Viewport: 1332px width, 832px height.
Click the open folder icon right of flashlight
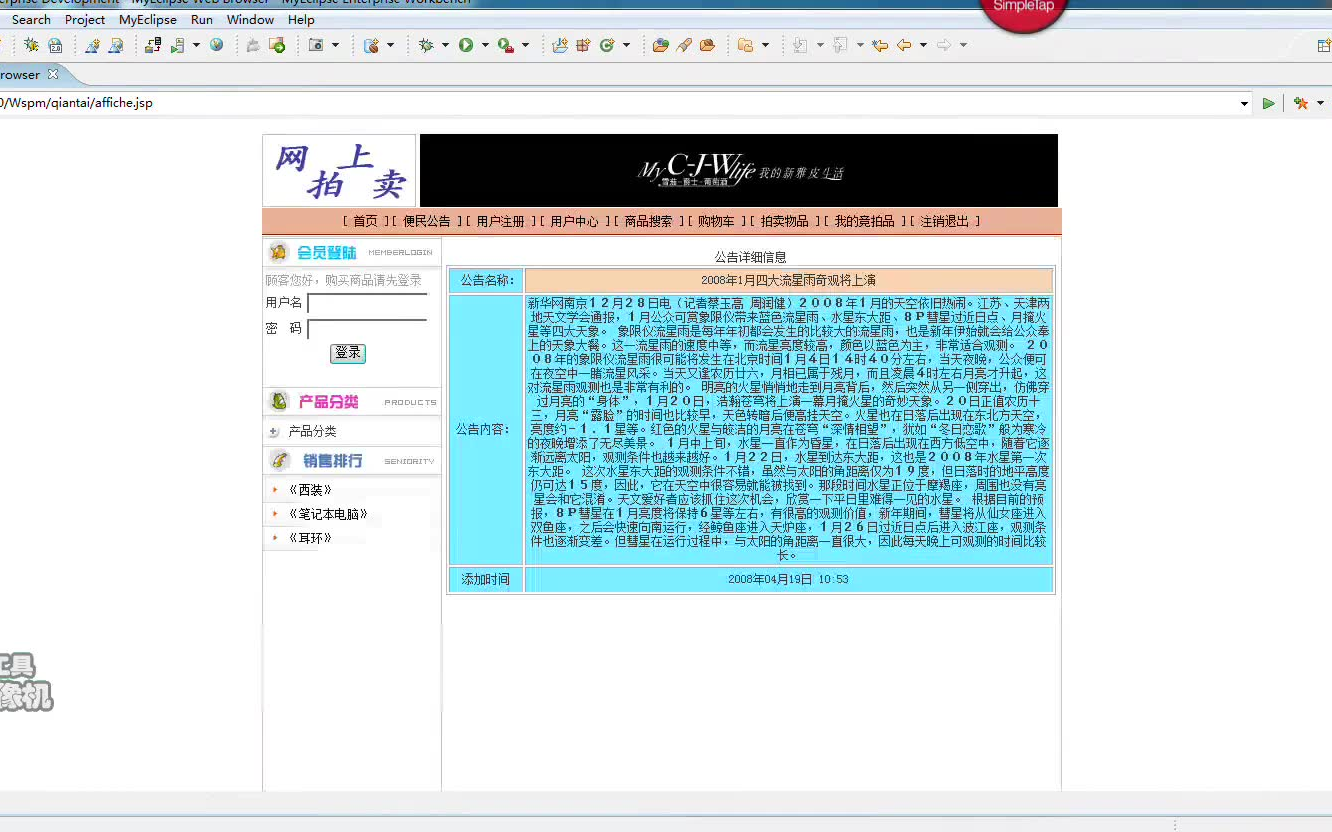708,45
